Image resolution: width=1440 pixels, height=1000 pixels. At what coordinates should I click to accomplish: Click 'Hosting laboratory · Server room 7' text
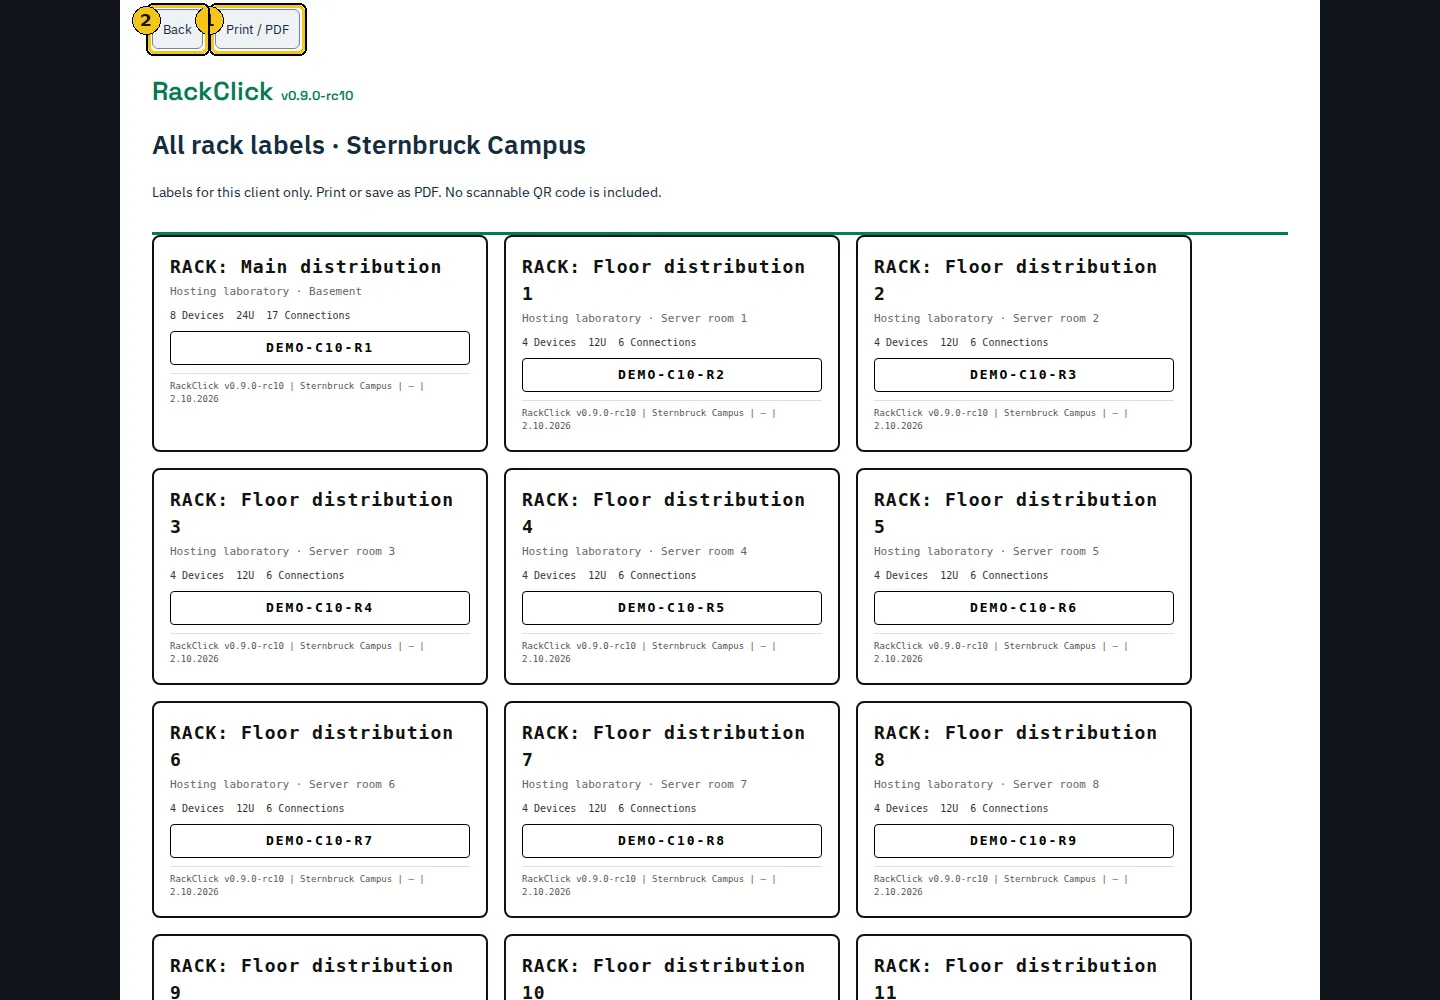635,785
